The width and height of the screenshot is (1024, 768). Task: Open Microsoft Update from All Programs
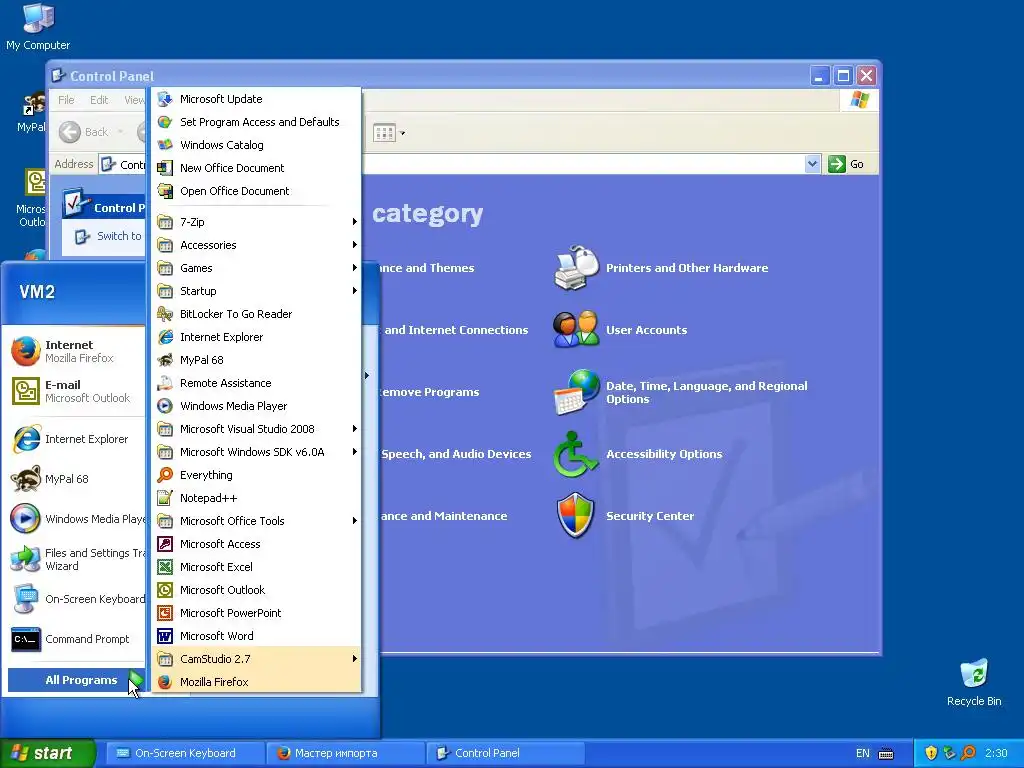257,99
